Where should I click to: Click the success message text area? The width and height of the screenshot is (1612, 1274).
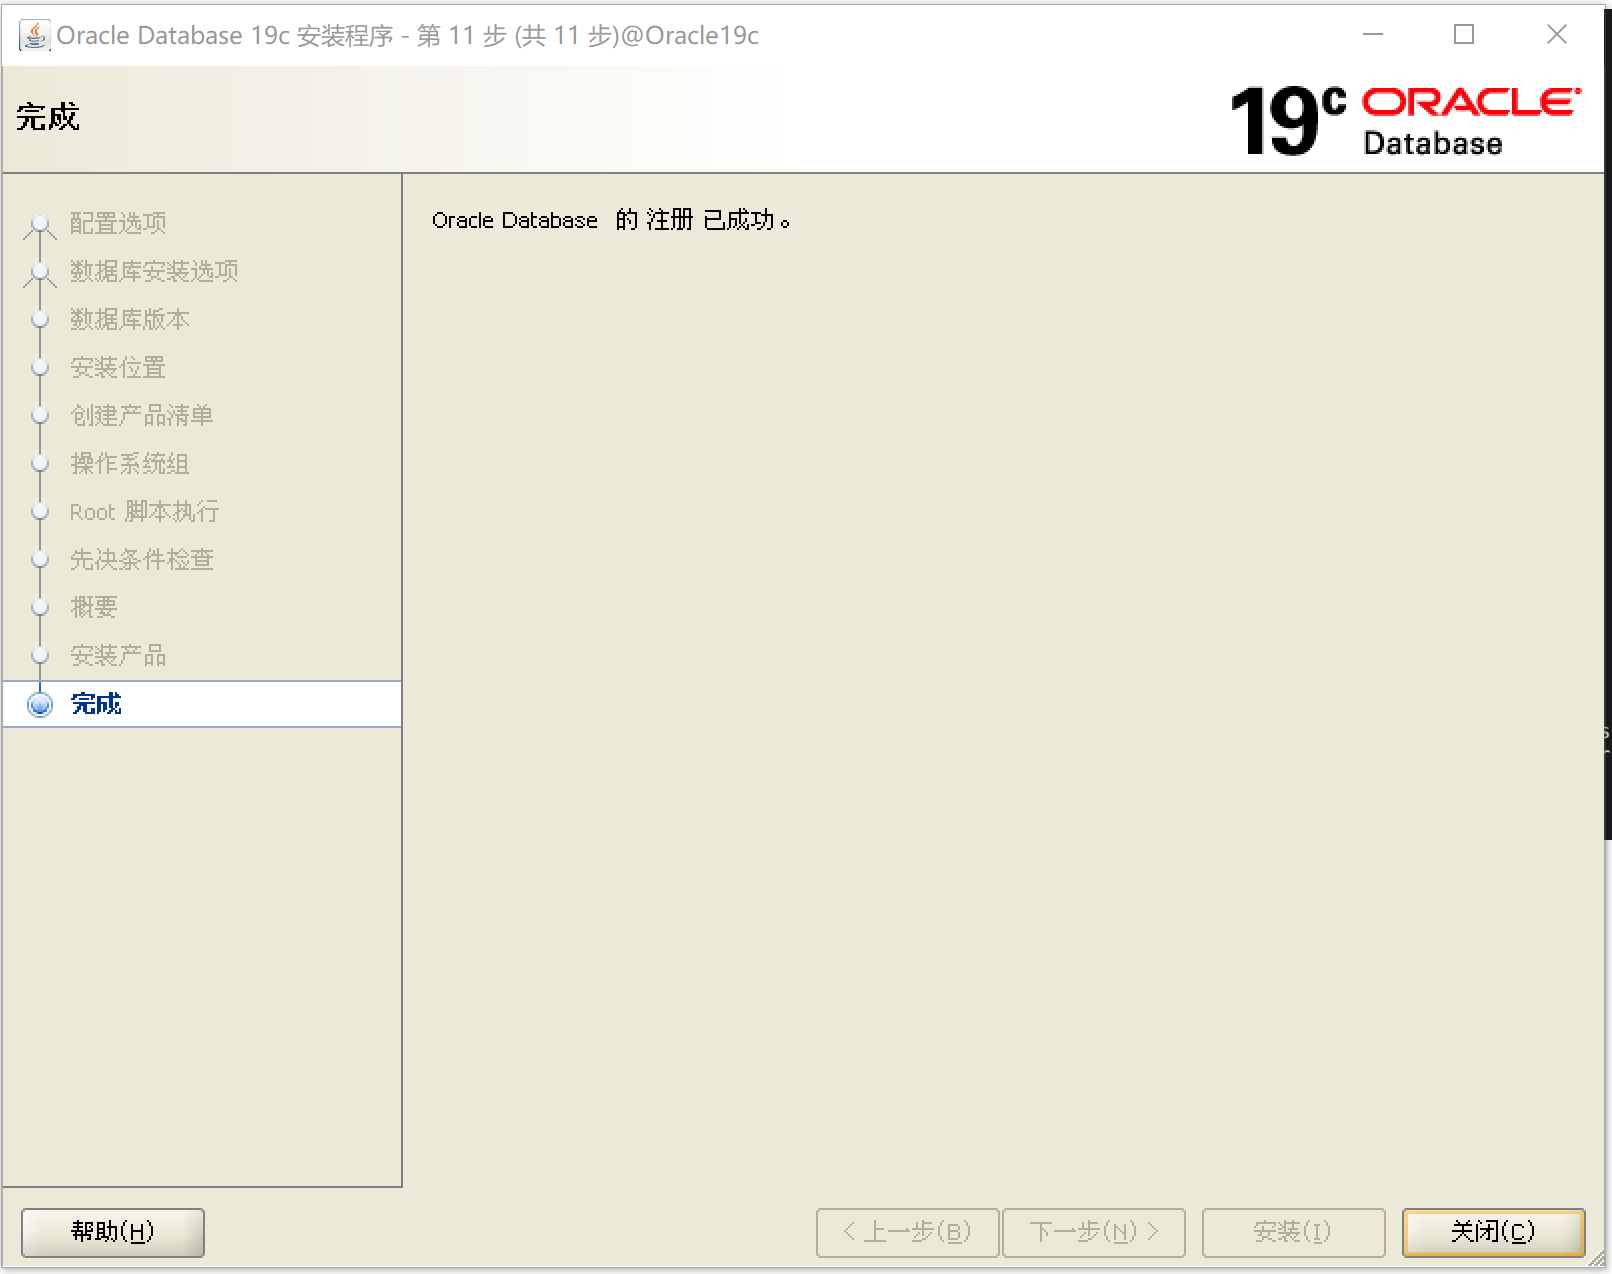click(x=612, y=219)
